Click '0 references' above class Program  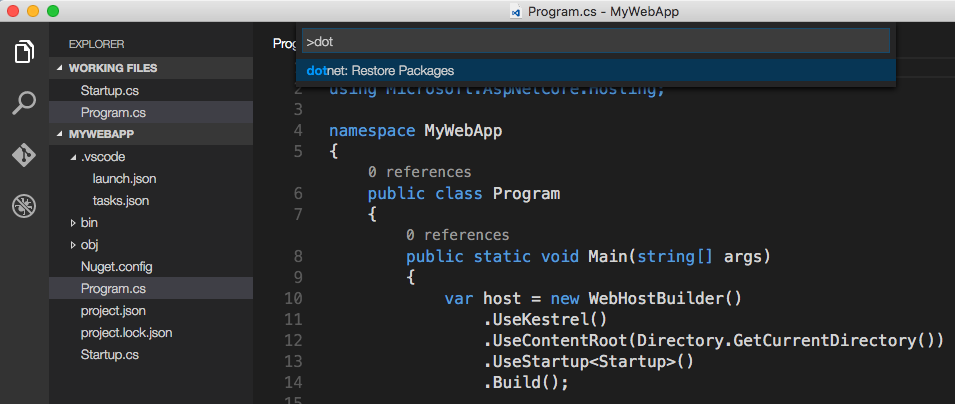point(418,172)
